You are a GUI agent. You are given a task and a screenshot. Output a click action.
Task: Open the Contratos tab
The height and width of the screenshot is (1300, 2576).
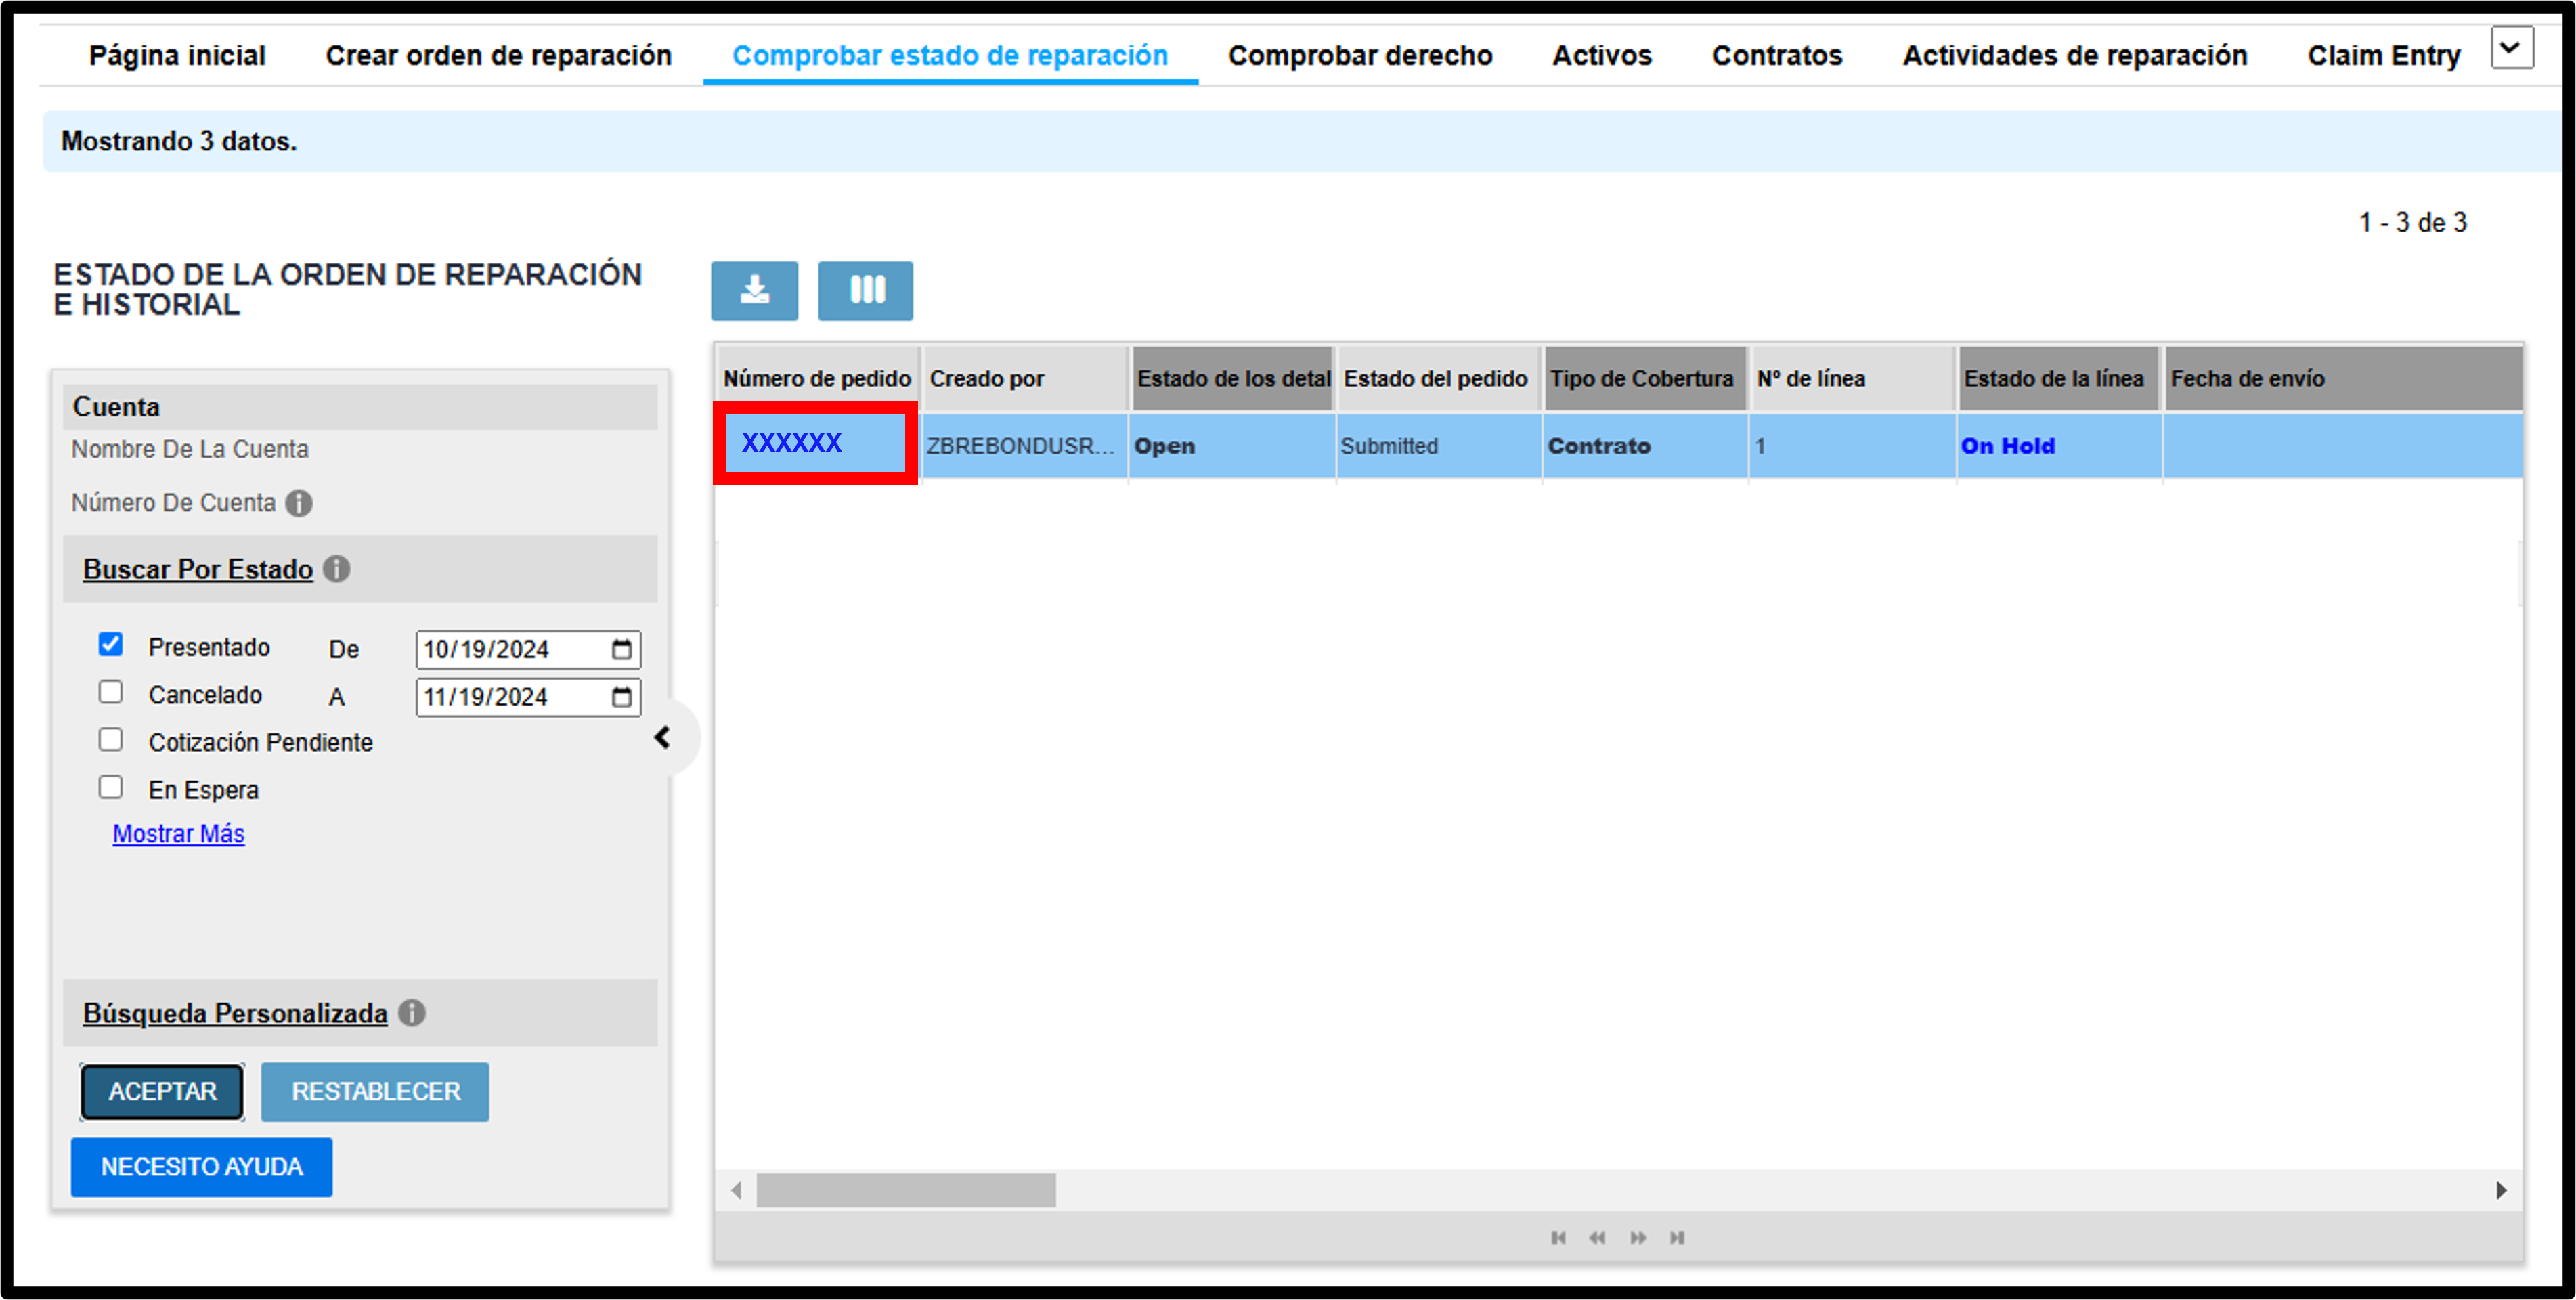point(1777,56)
